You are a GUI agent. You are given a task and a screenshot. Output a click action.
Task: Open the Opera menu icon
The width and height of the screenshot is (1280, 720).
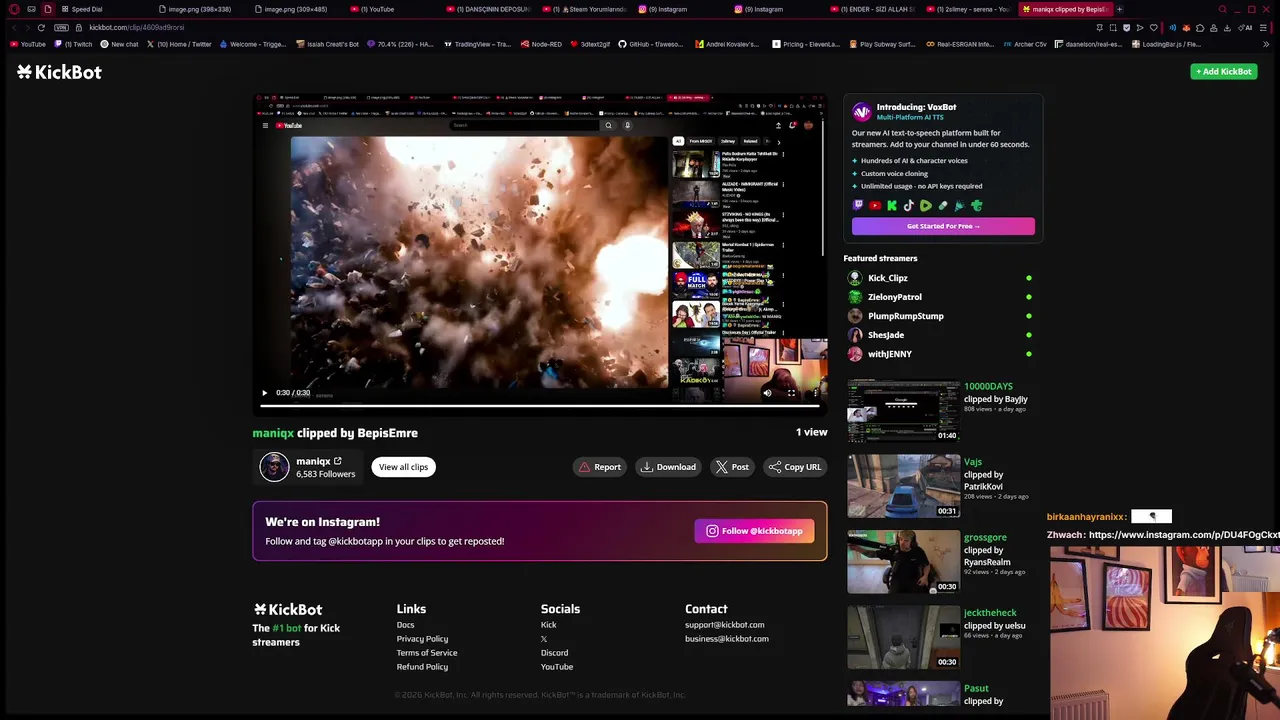[14, 9]
